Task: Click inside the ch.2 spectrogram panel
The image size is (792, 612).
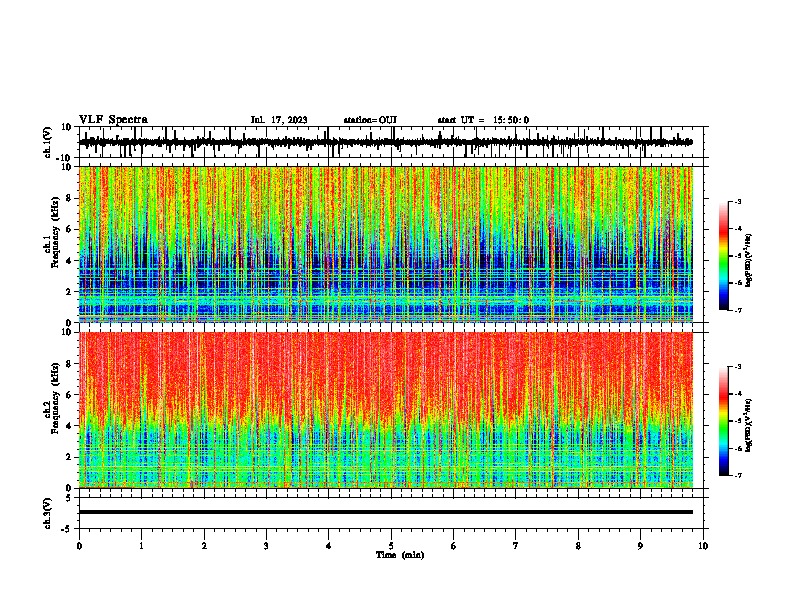Action: (x=386, y=410)
